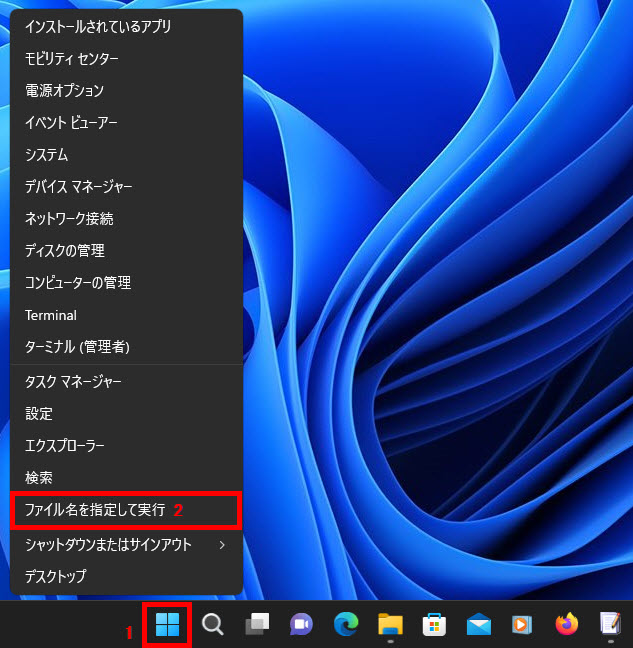Launch Firefox from the taskbar
Image resolution: width=633 pixels, height=648 pixels.
[x=567, y=625]
